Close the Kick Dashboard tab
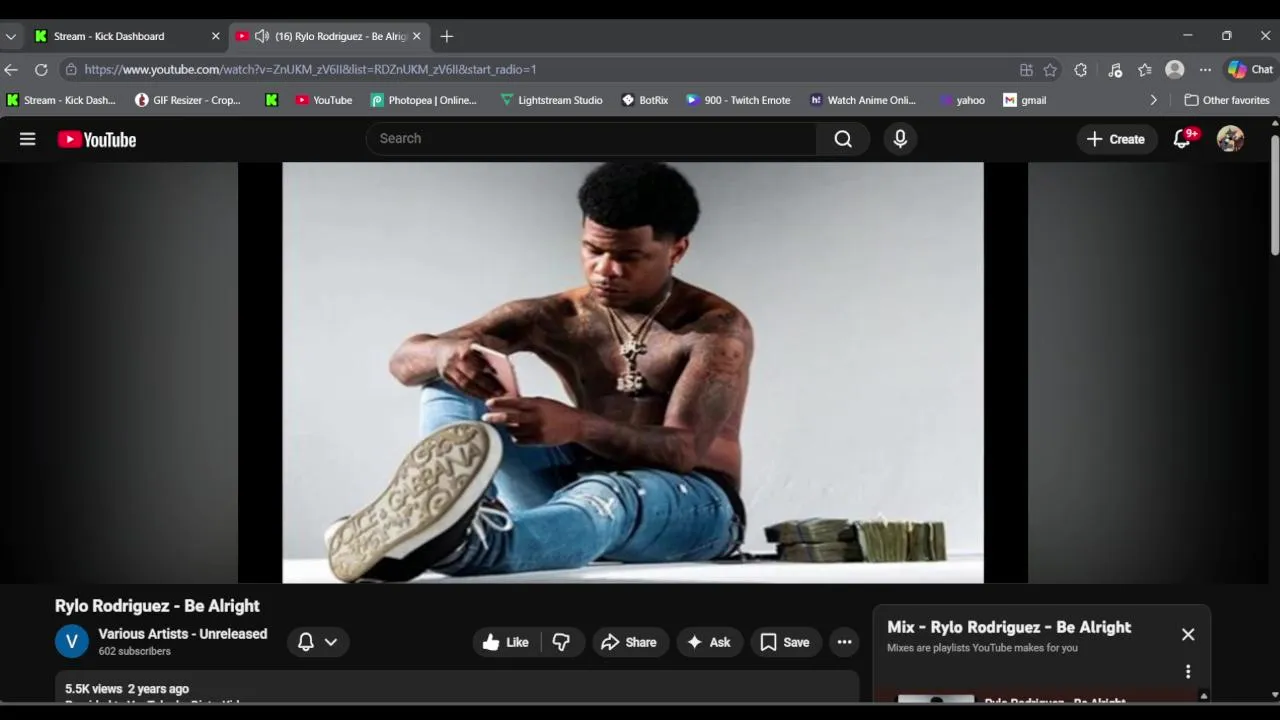The width and height of the screenshot is (1280, 720). [x=215, y=36]
